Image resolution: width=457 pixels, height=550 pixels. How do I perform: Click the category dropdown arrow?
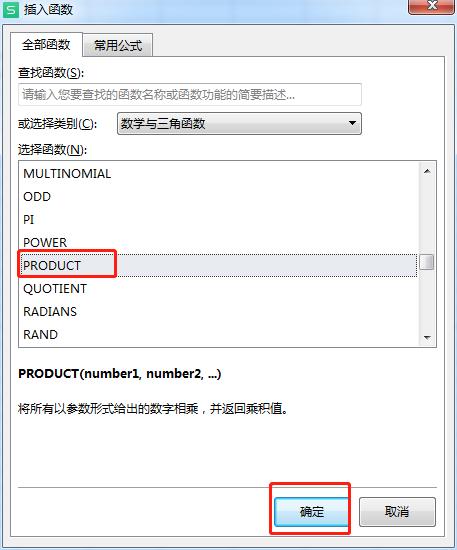[x=352, y=123]
